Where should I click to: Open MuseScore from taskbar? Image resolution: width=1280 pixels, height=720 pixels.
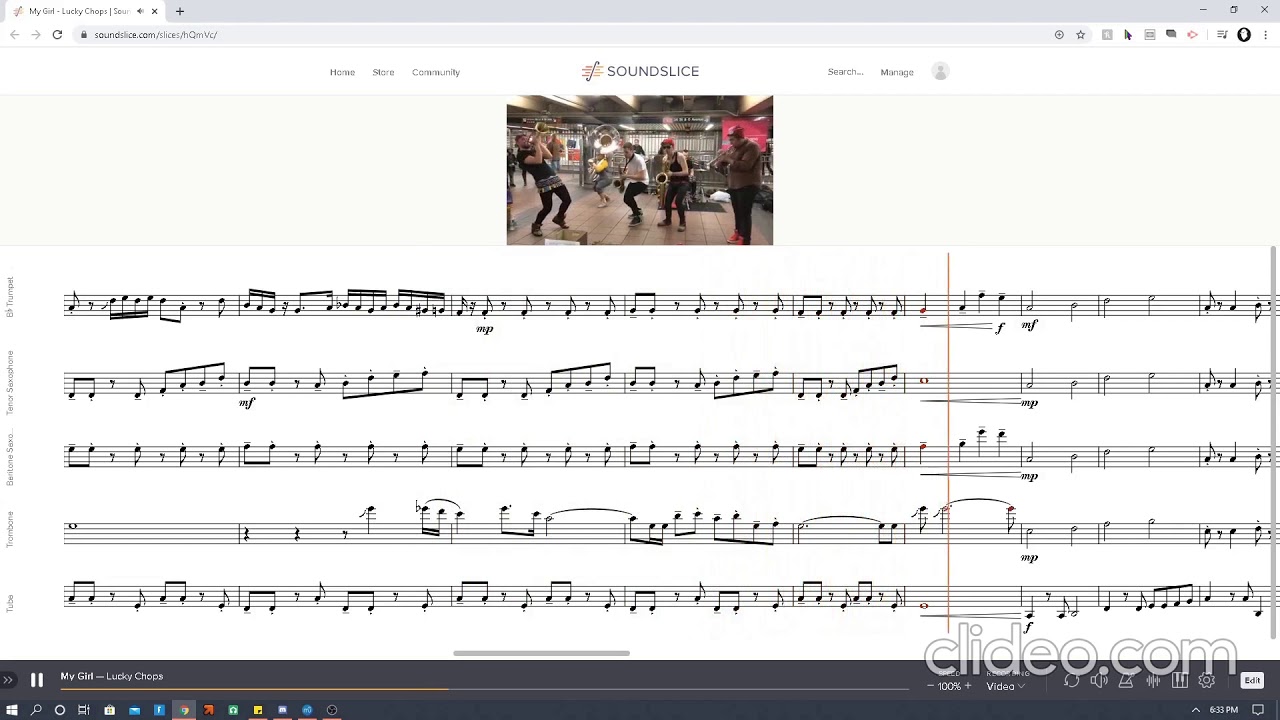307,710
